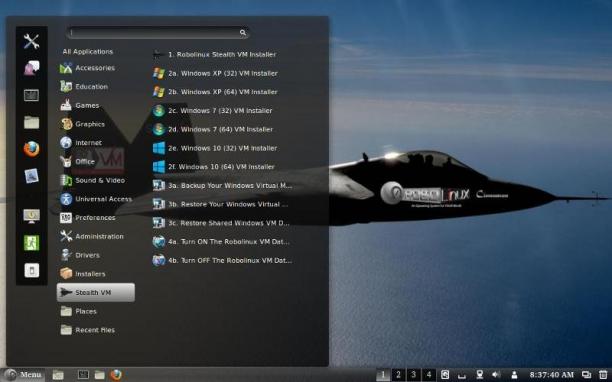Open the image viewer favorite in the sidebar

click(x=31, y=176)
